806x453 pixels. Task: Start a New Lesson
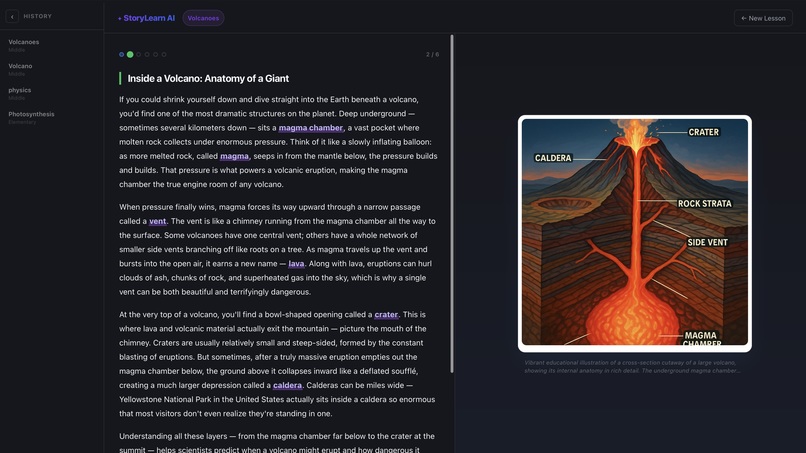click(x=763, y=18)
